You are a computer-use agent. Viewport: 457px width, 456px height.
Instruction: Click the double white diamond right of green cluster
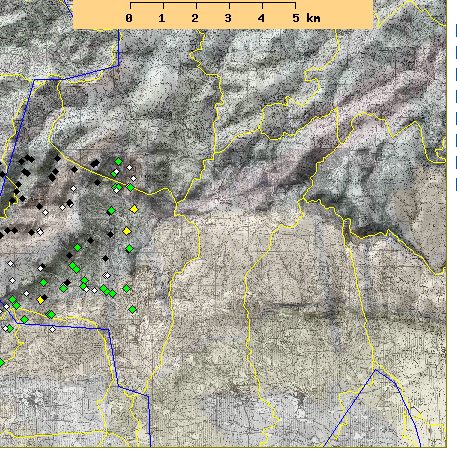107,275
